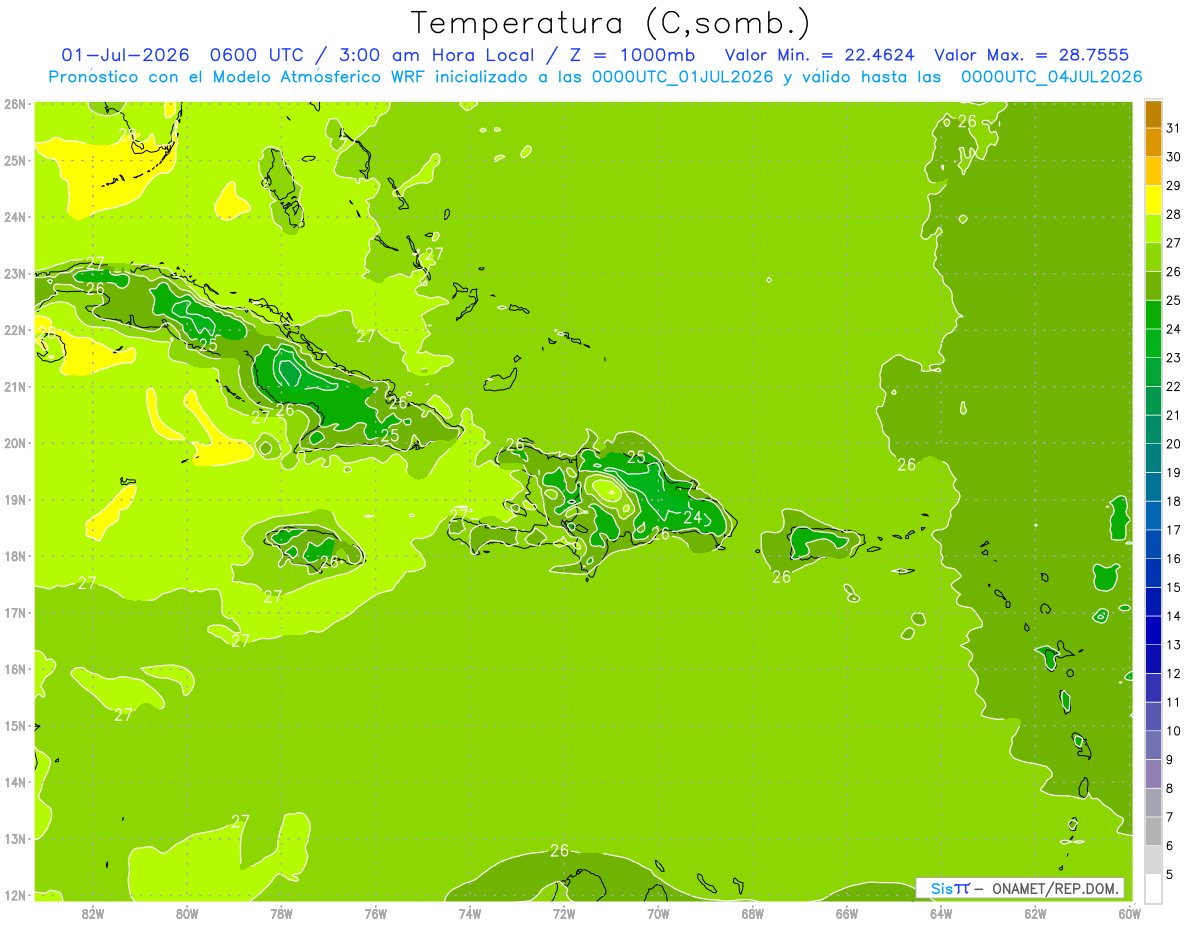Click contour label '28' near western Cuba

[x=47, y=333]
